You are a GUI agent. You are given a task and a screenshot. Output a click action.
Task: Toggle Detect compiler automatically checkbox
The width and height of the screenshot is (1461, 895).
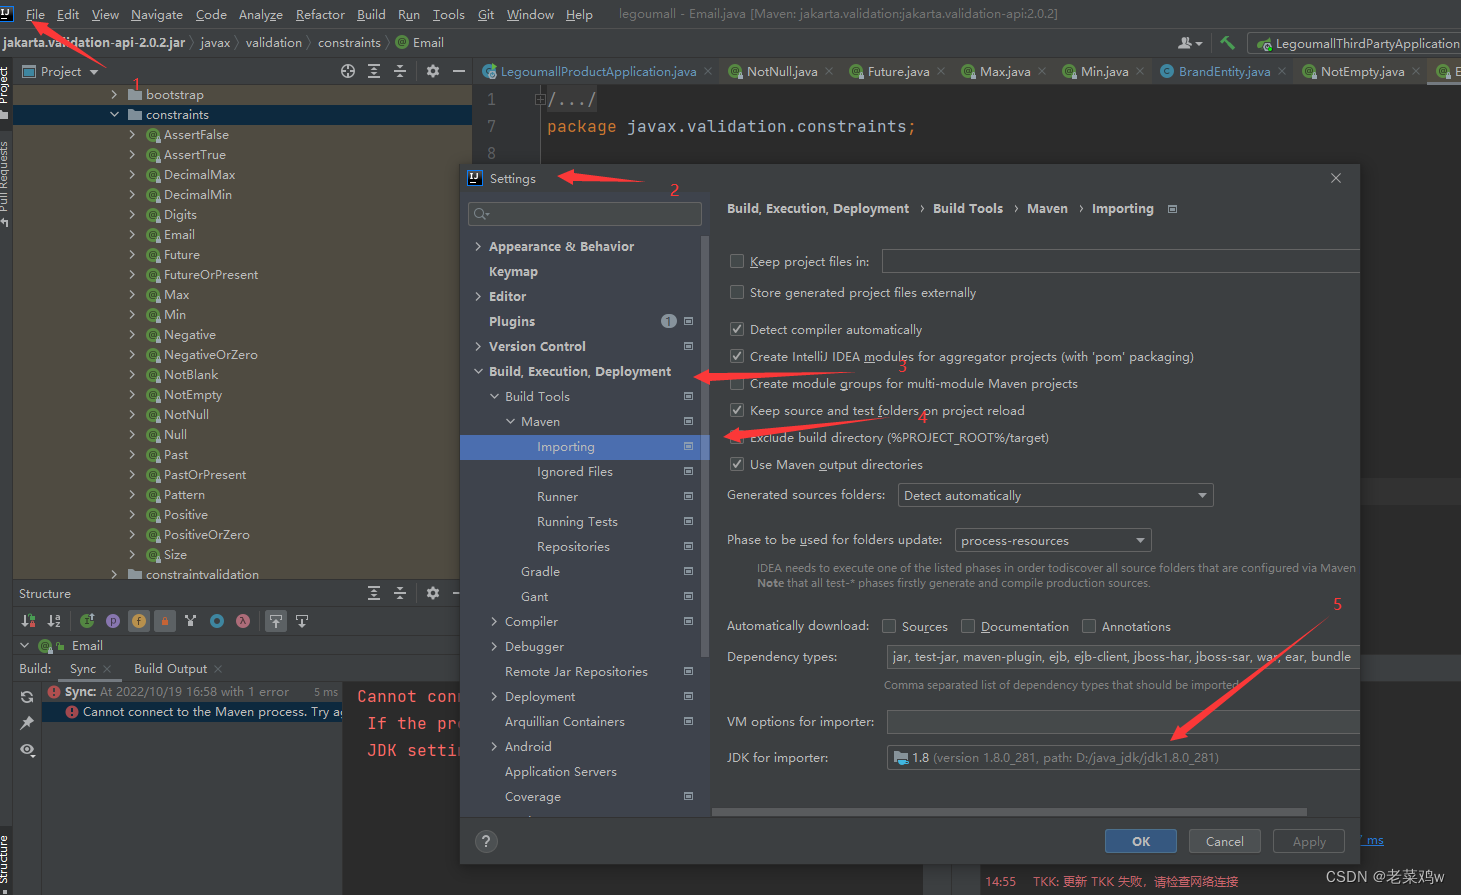[737, 329]
